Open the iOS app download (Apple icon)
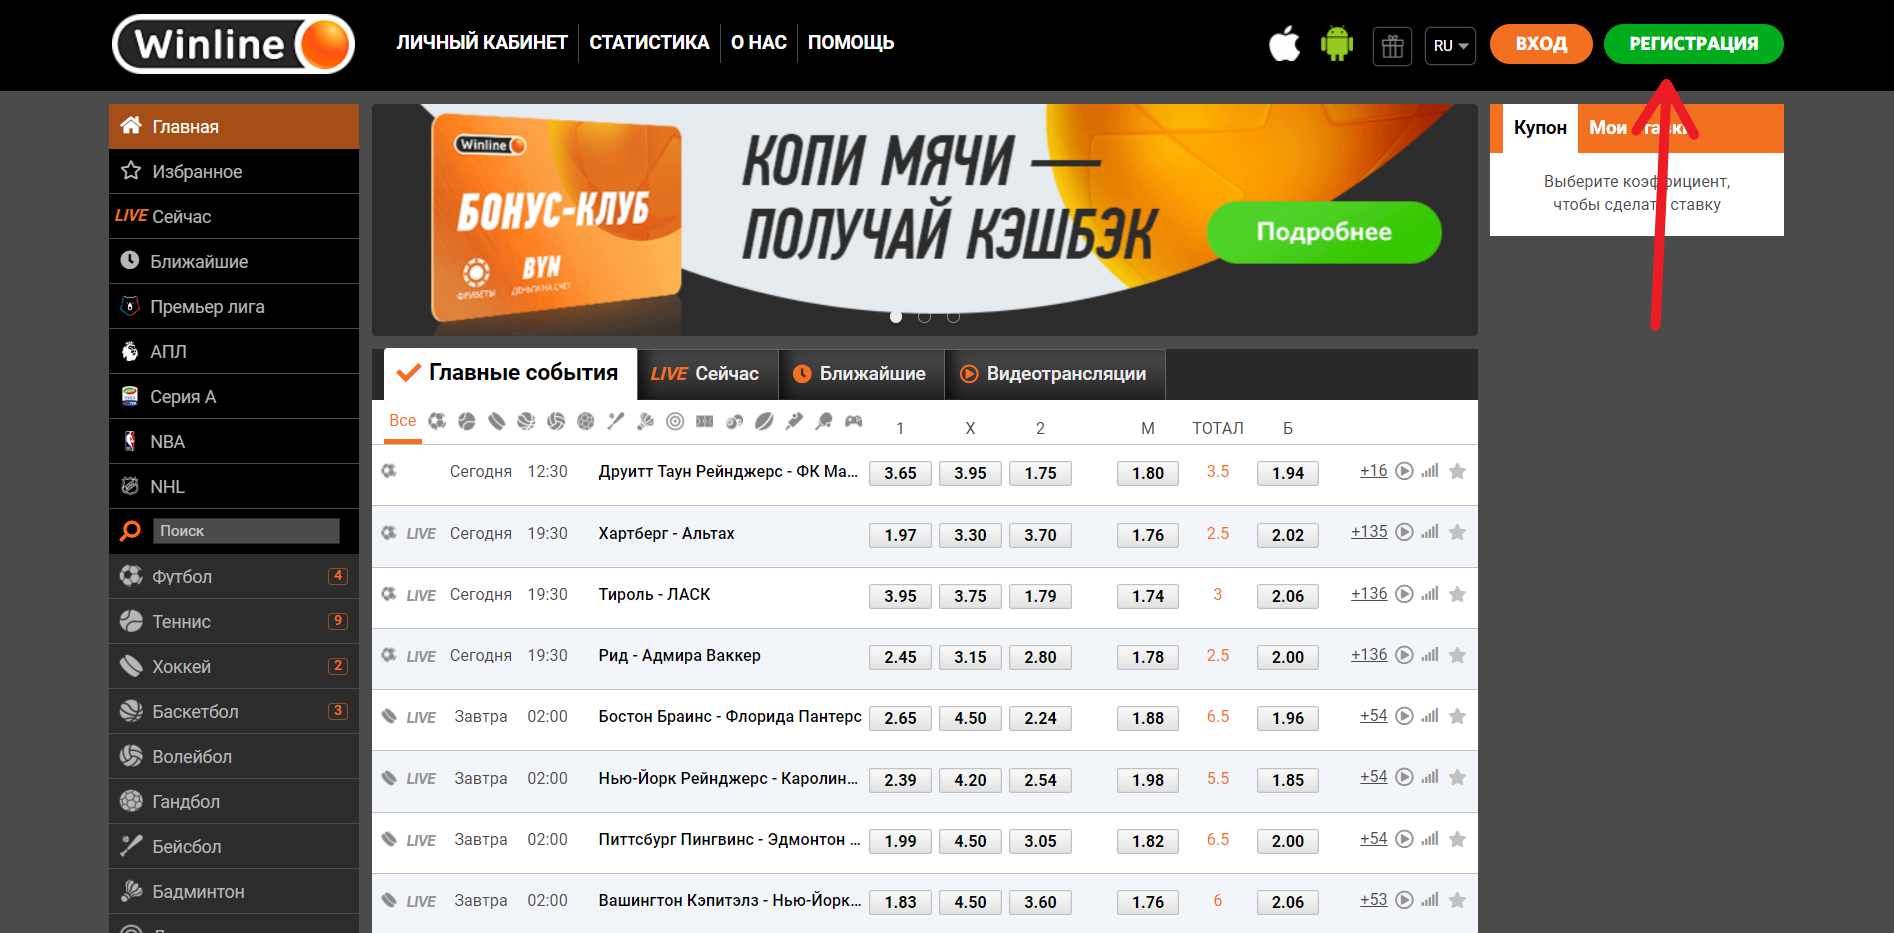The height and width of the screenshot is (933, 1894). [1285, 44]
